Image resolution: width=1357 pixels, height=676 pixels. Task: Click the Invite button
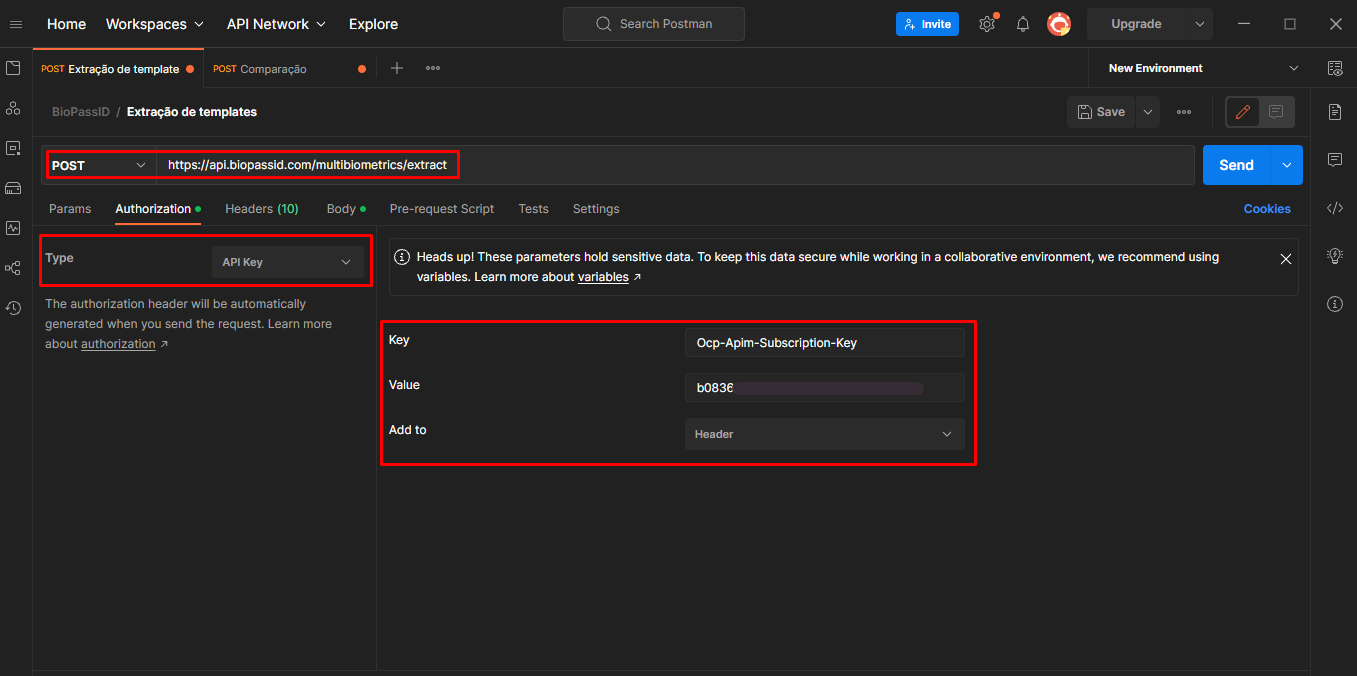tap(927, 24)
